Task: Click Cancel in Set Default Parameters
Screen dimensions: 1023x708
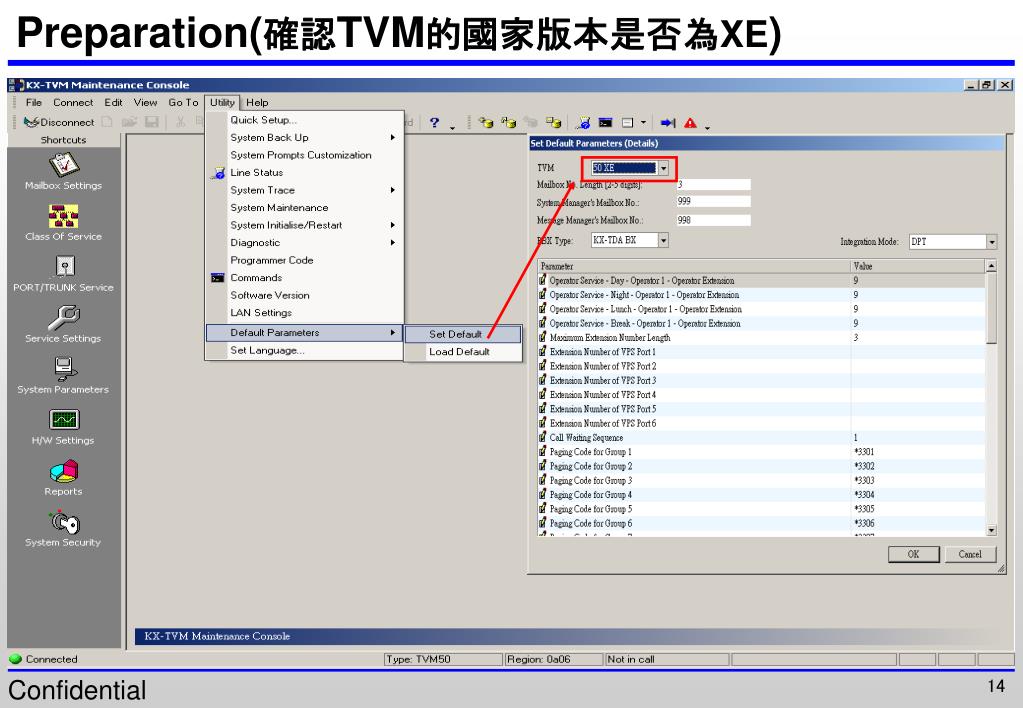Action: [x=970, y=554]
